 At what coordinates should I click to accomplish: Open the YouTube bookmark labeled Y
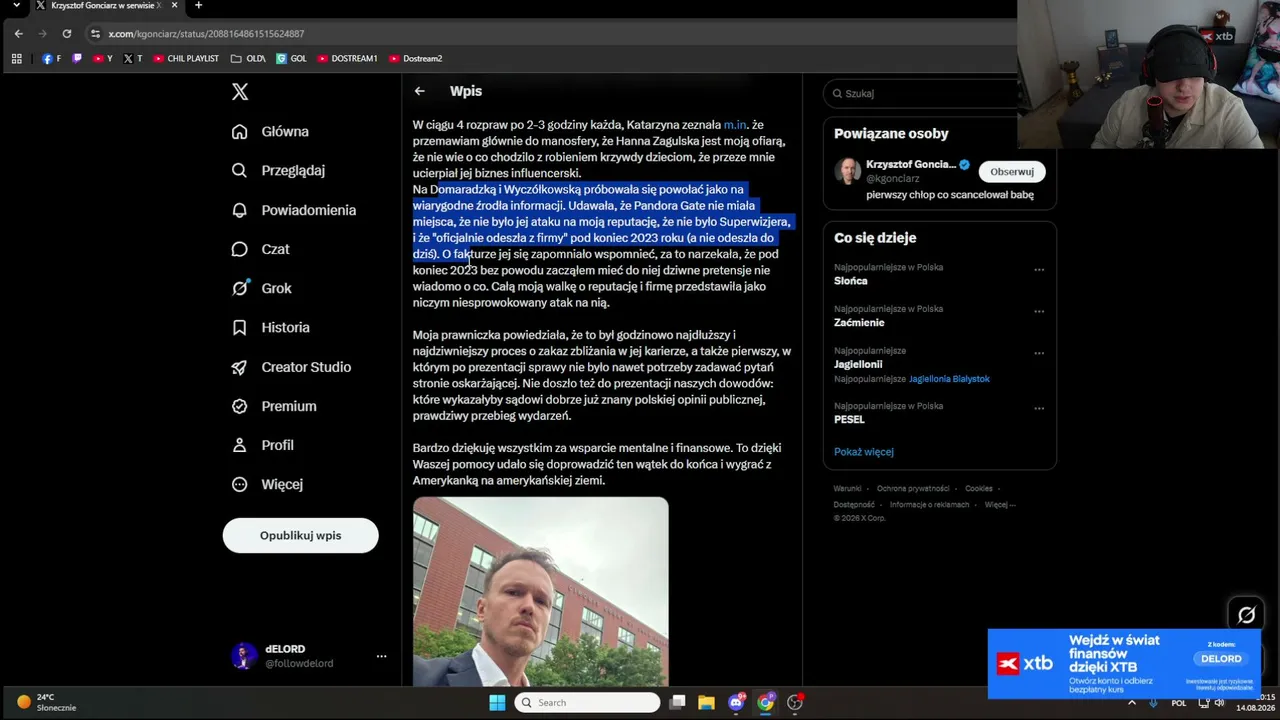click(x=103, y=59)
